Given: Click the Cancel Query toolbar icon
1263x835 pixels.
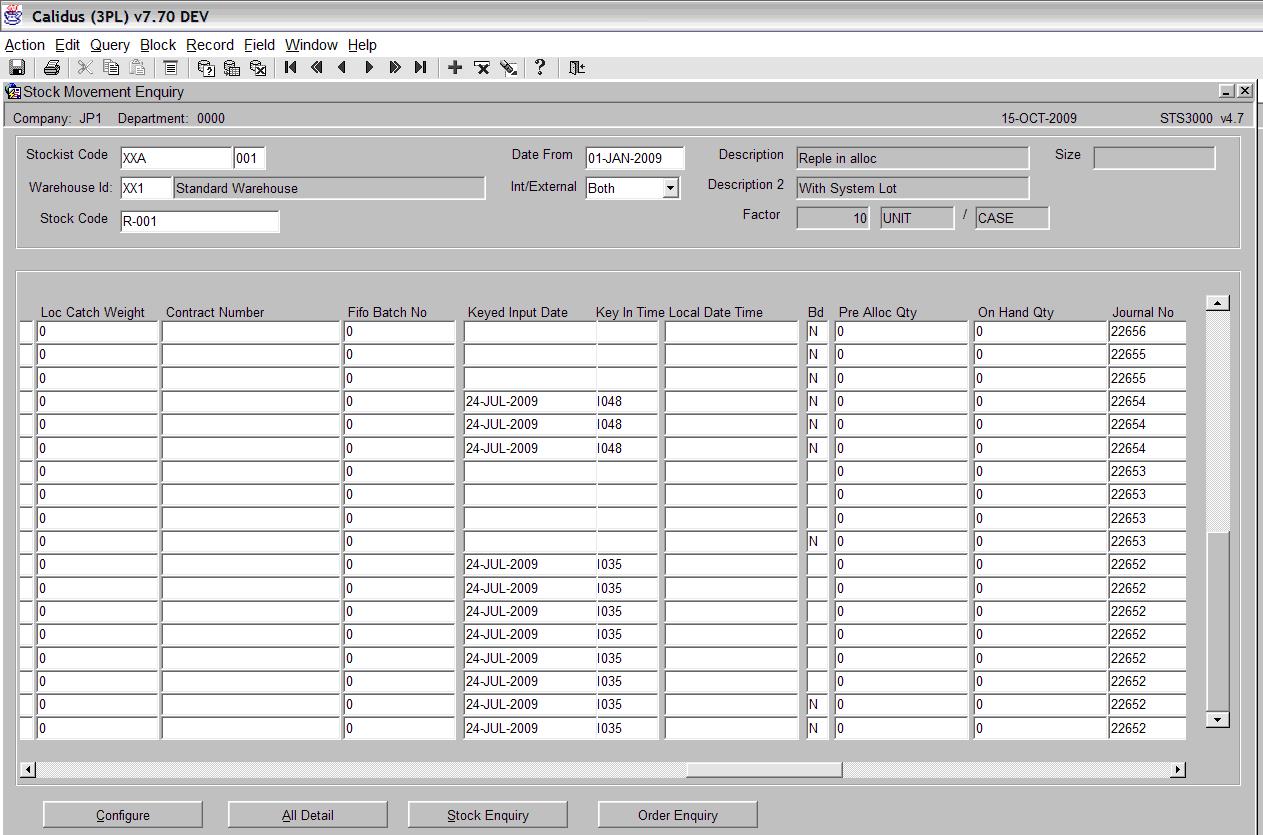Looking at the screenshot, I should [258, 68].
